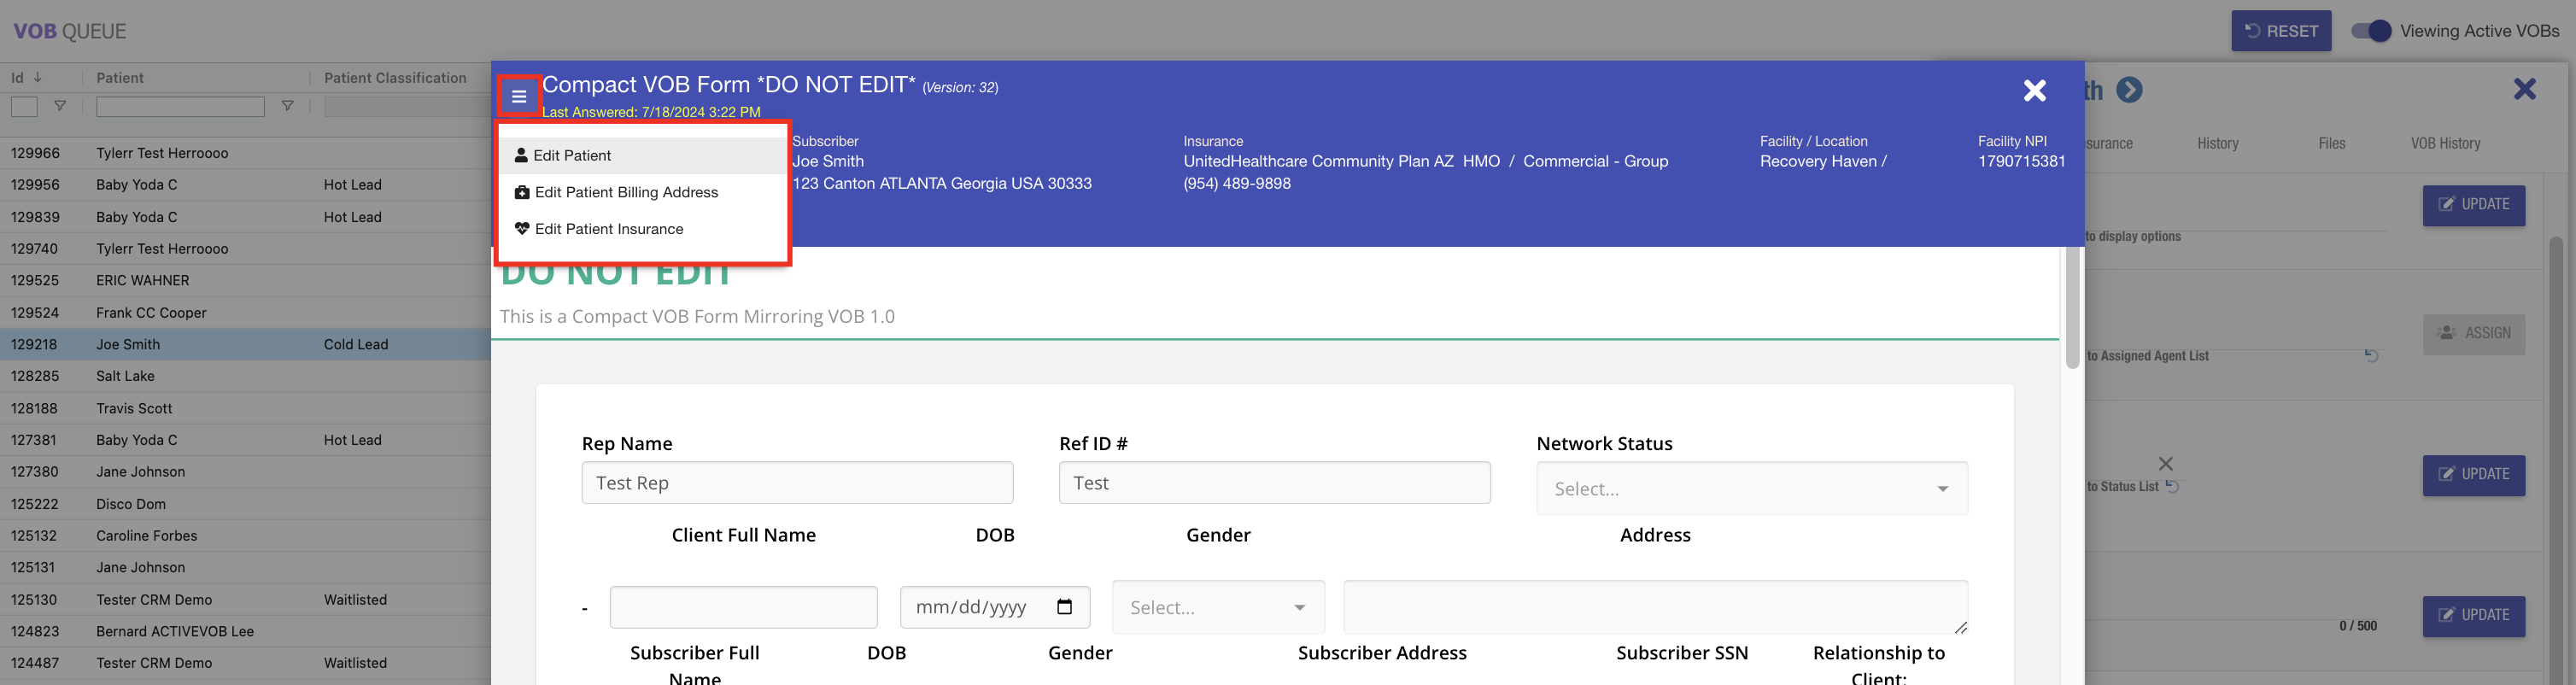Select Edit Patient Insurance option
This screenshot has height=685, width=2576.
(x=608, y=229)
